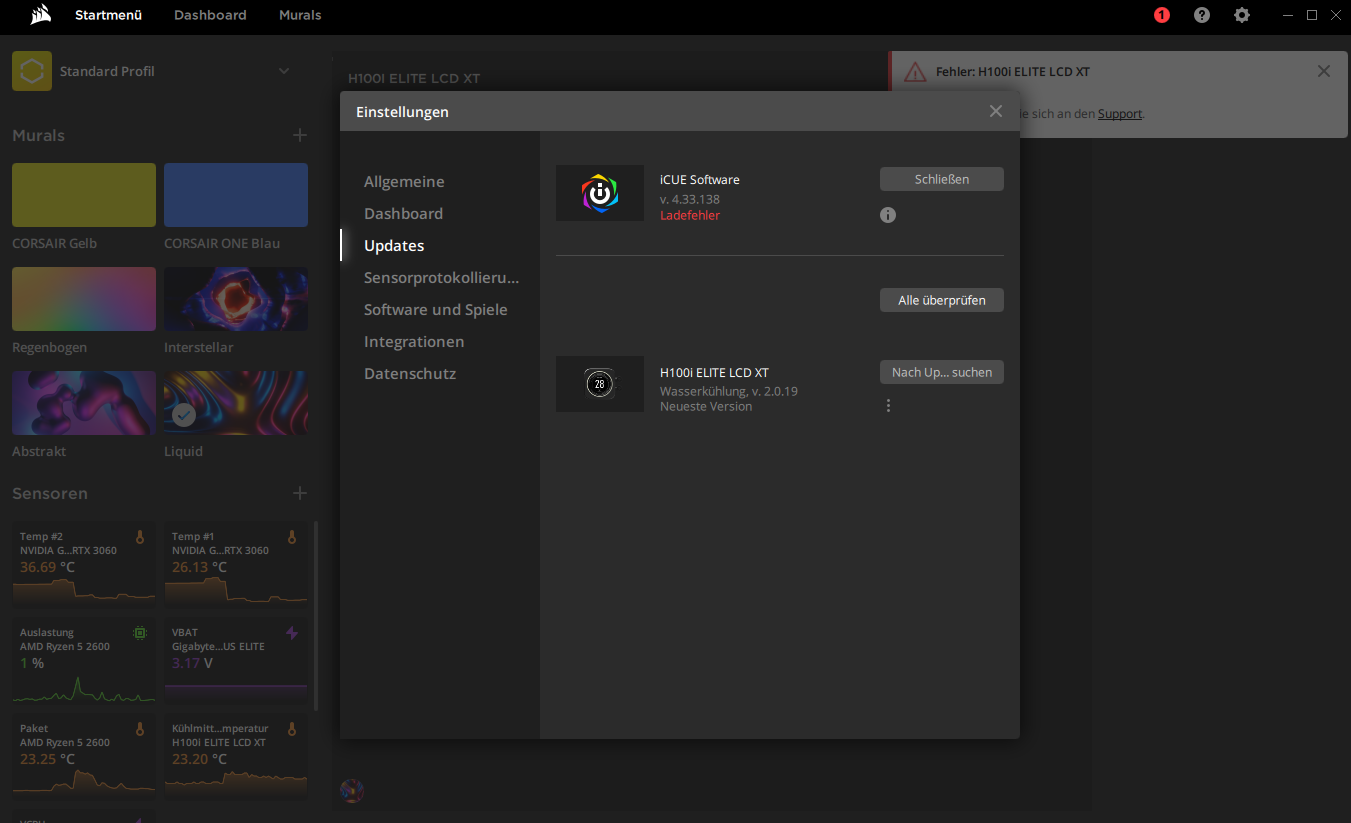Screen dimensions: 1351x823
Task: Open the Support link in error notification
Action: coord(1120,114)
